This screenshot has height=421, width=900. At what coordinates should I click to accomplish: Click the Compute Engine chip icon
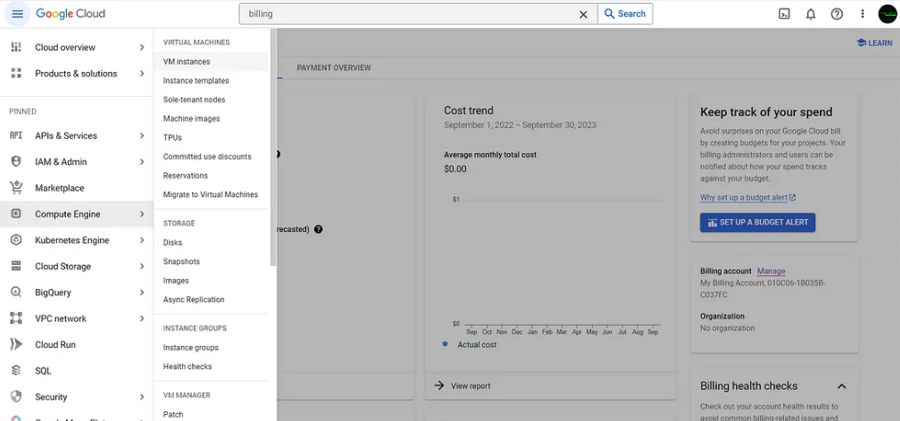click(16, 214)
